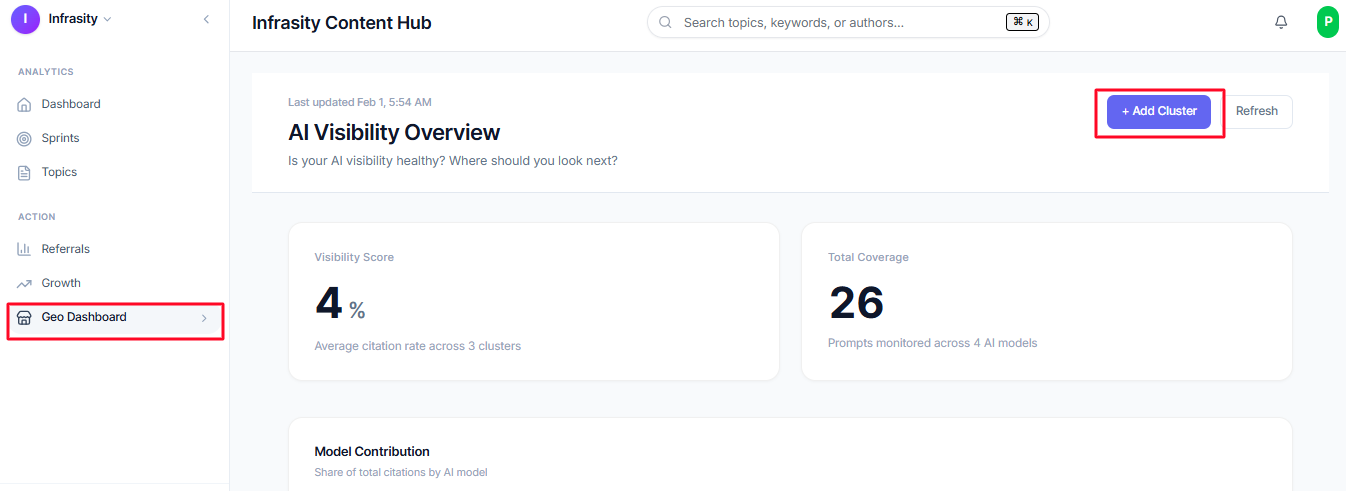Collapse the sidebar with the arrow
The width and height of the screenshot is (1346, 491).
pos(206,19)
